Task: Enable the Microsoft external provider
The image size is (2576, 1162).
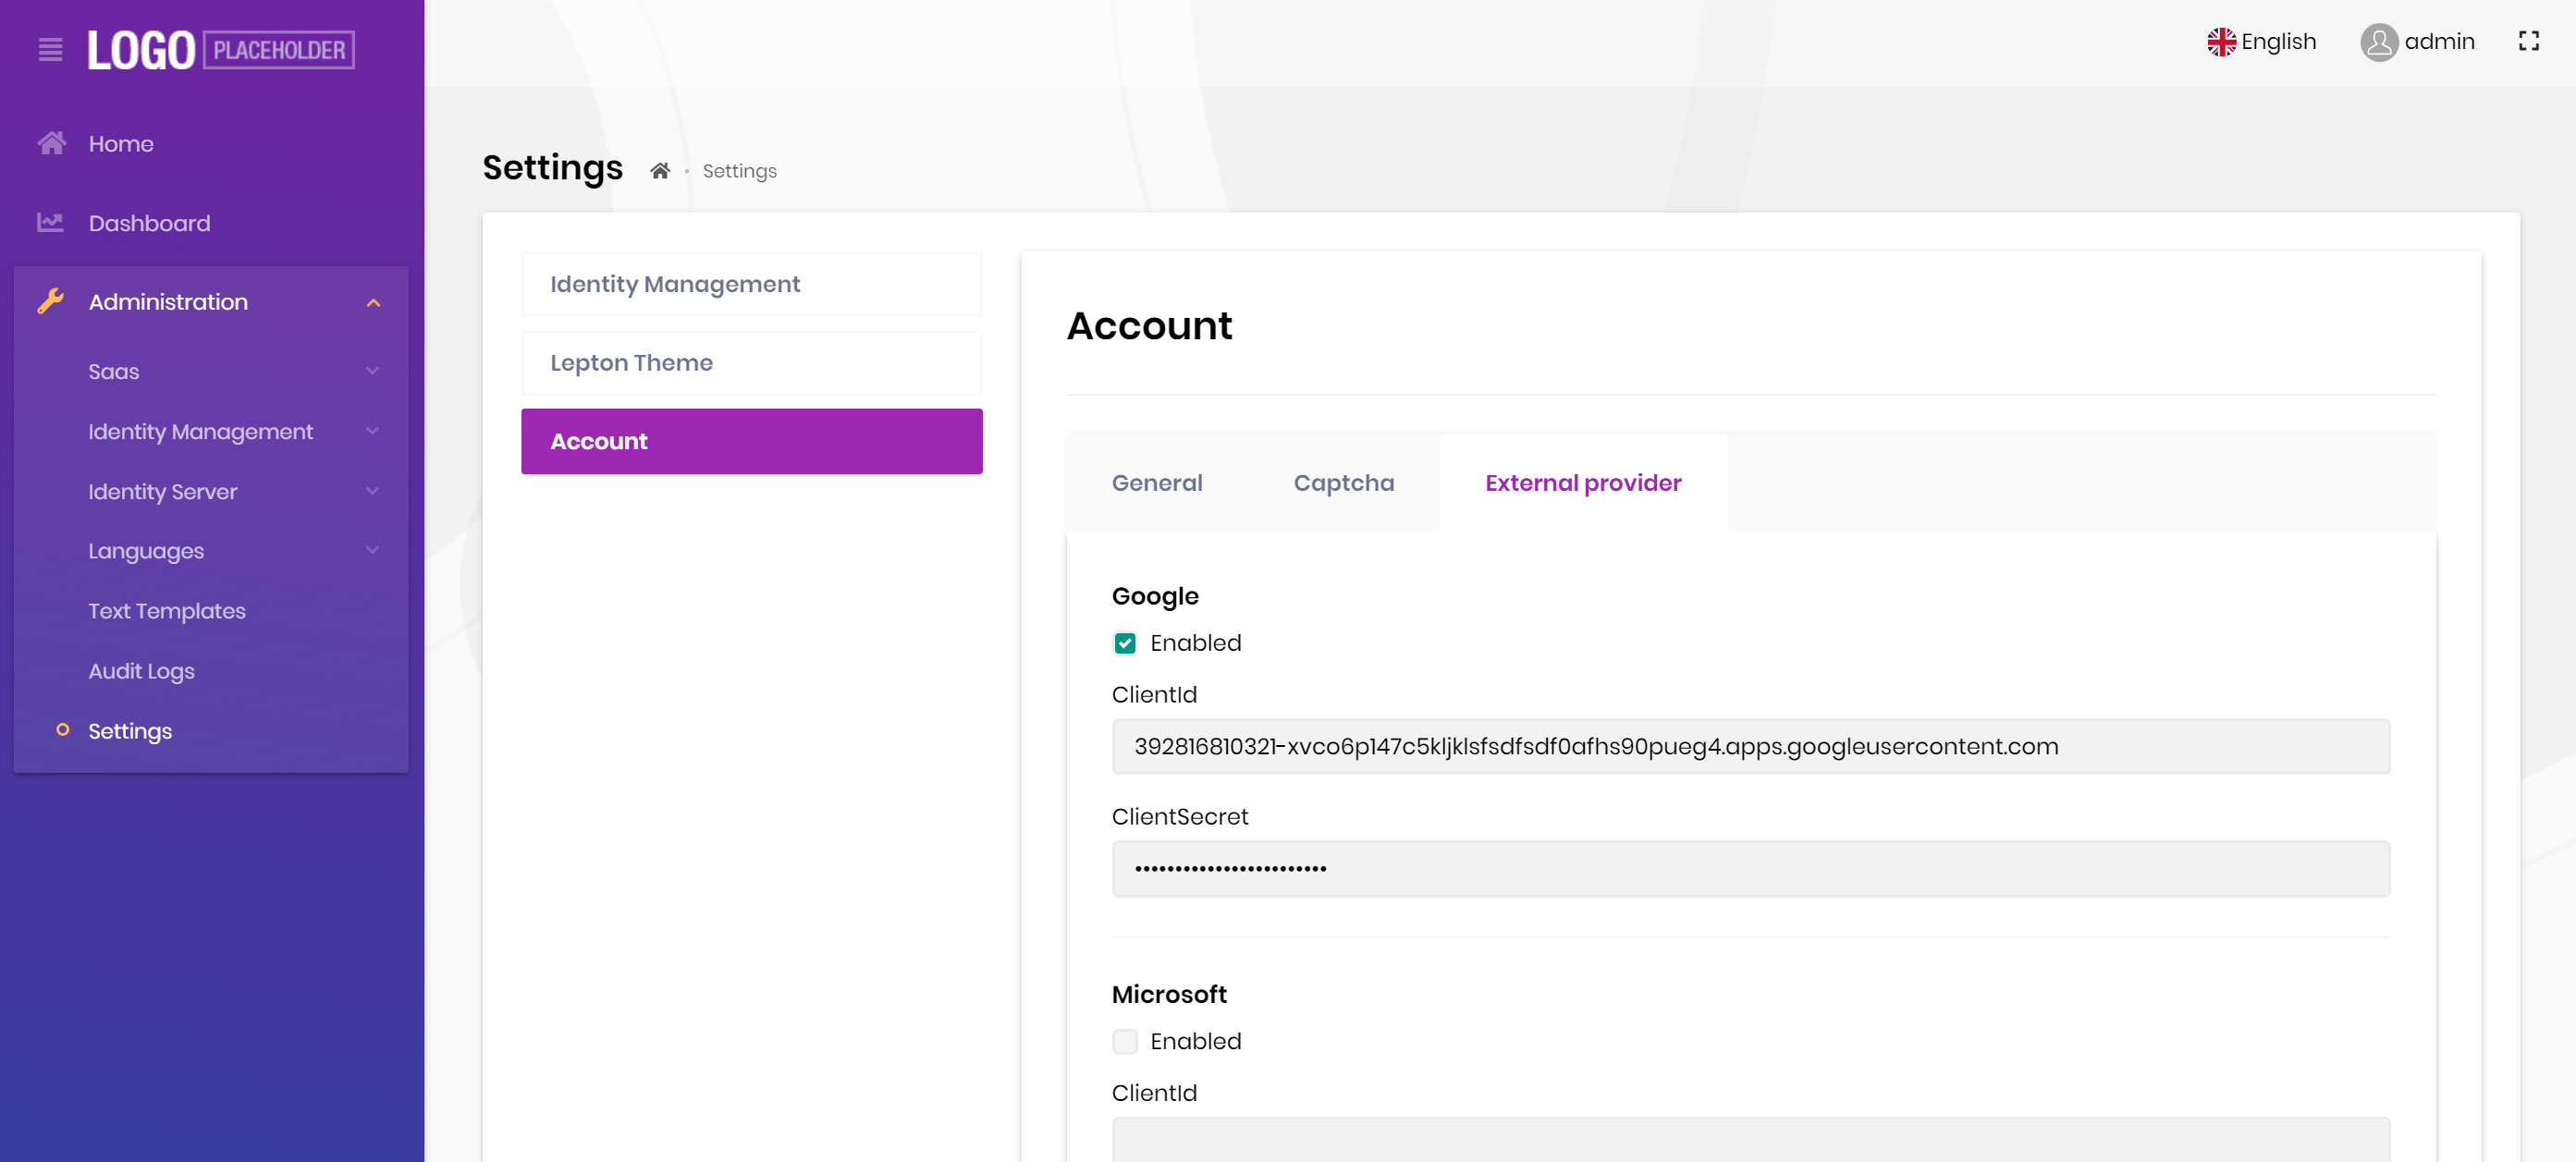Action: pos(1125,1041)
